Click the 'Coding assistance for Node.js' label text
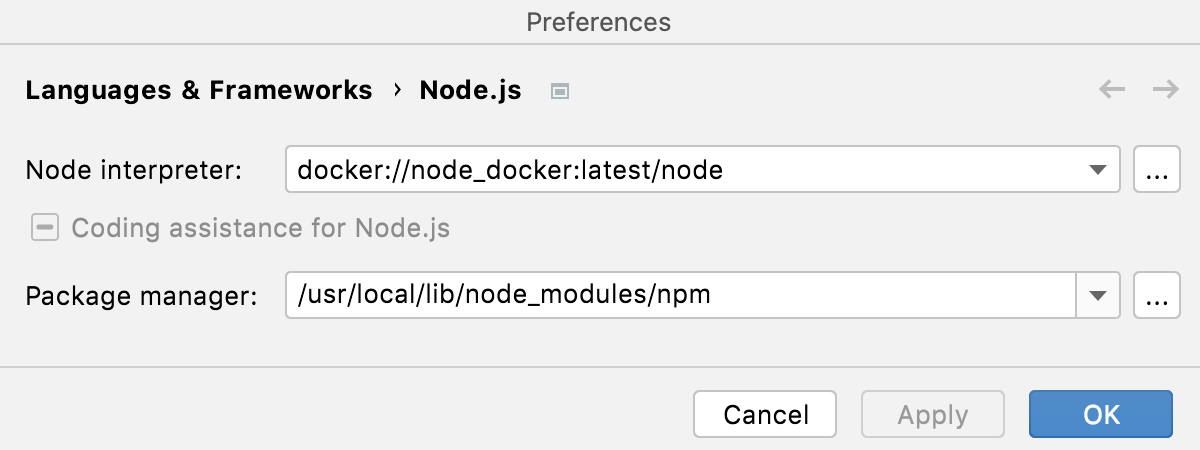 [261, 229]
